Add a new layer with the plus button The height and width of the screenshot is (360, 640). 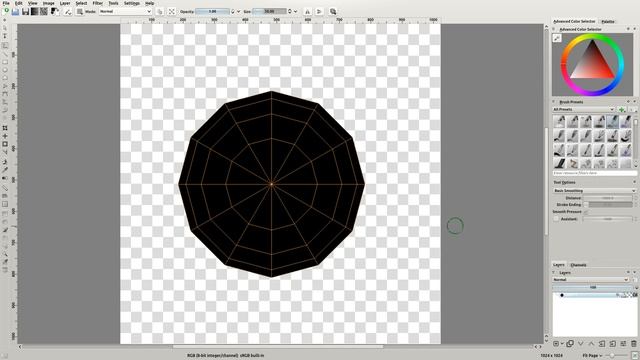click(556, 344)
